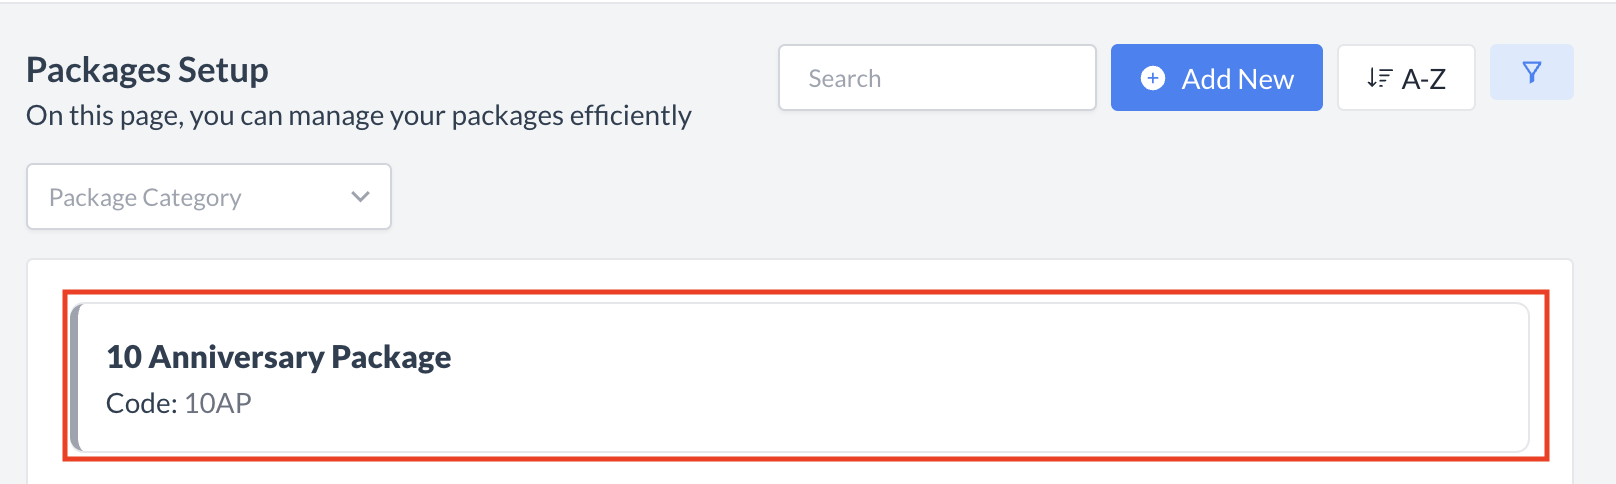
Task: Click the sort arrow icon beside A-Z
Action: tap(1379, 78)
